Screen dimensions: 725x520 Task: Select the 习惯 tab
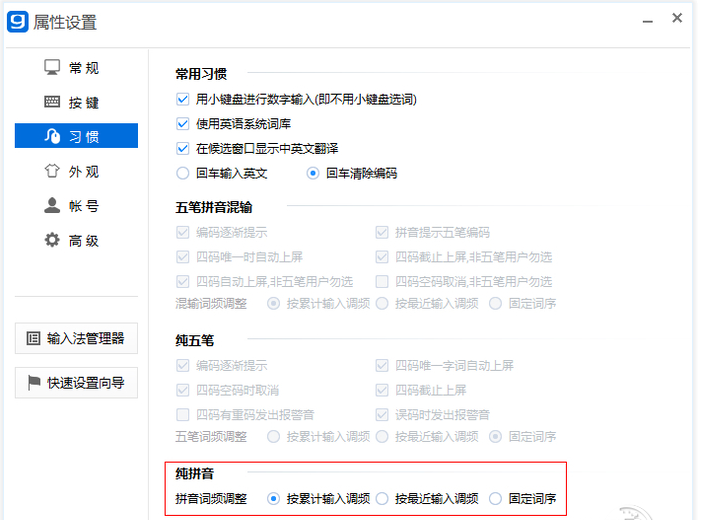click(76, 135)
